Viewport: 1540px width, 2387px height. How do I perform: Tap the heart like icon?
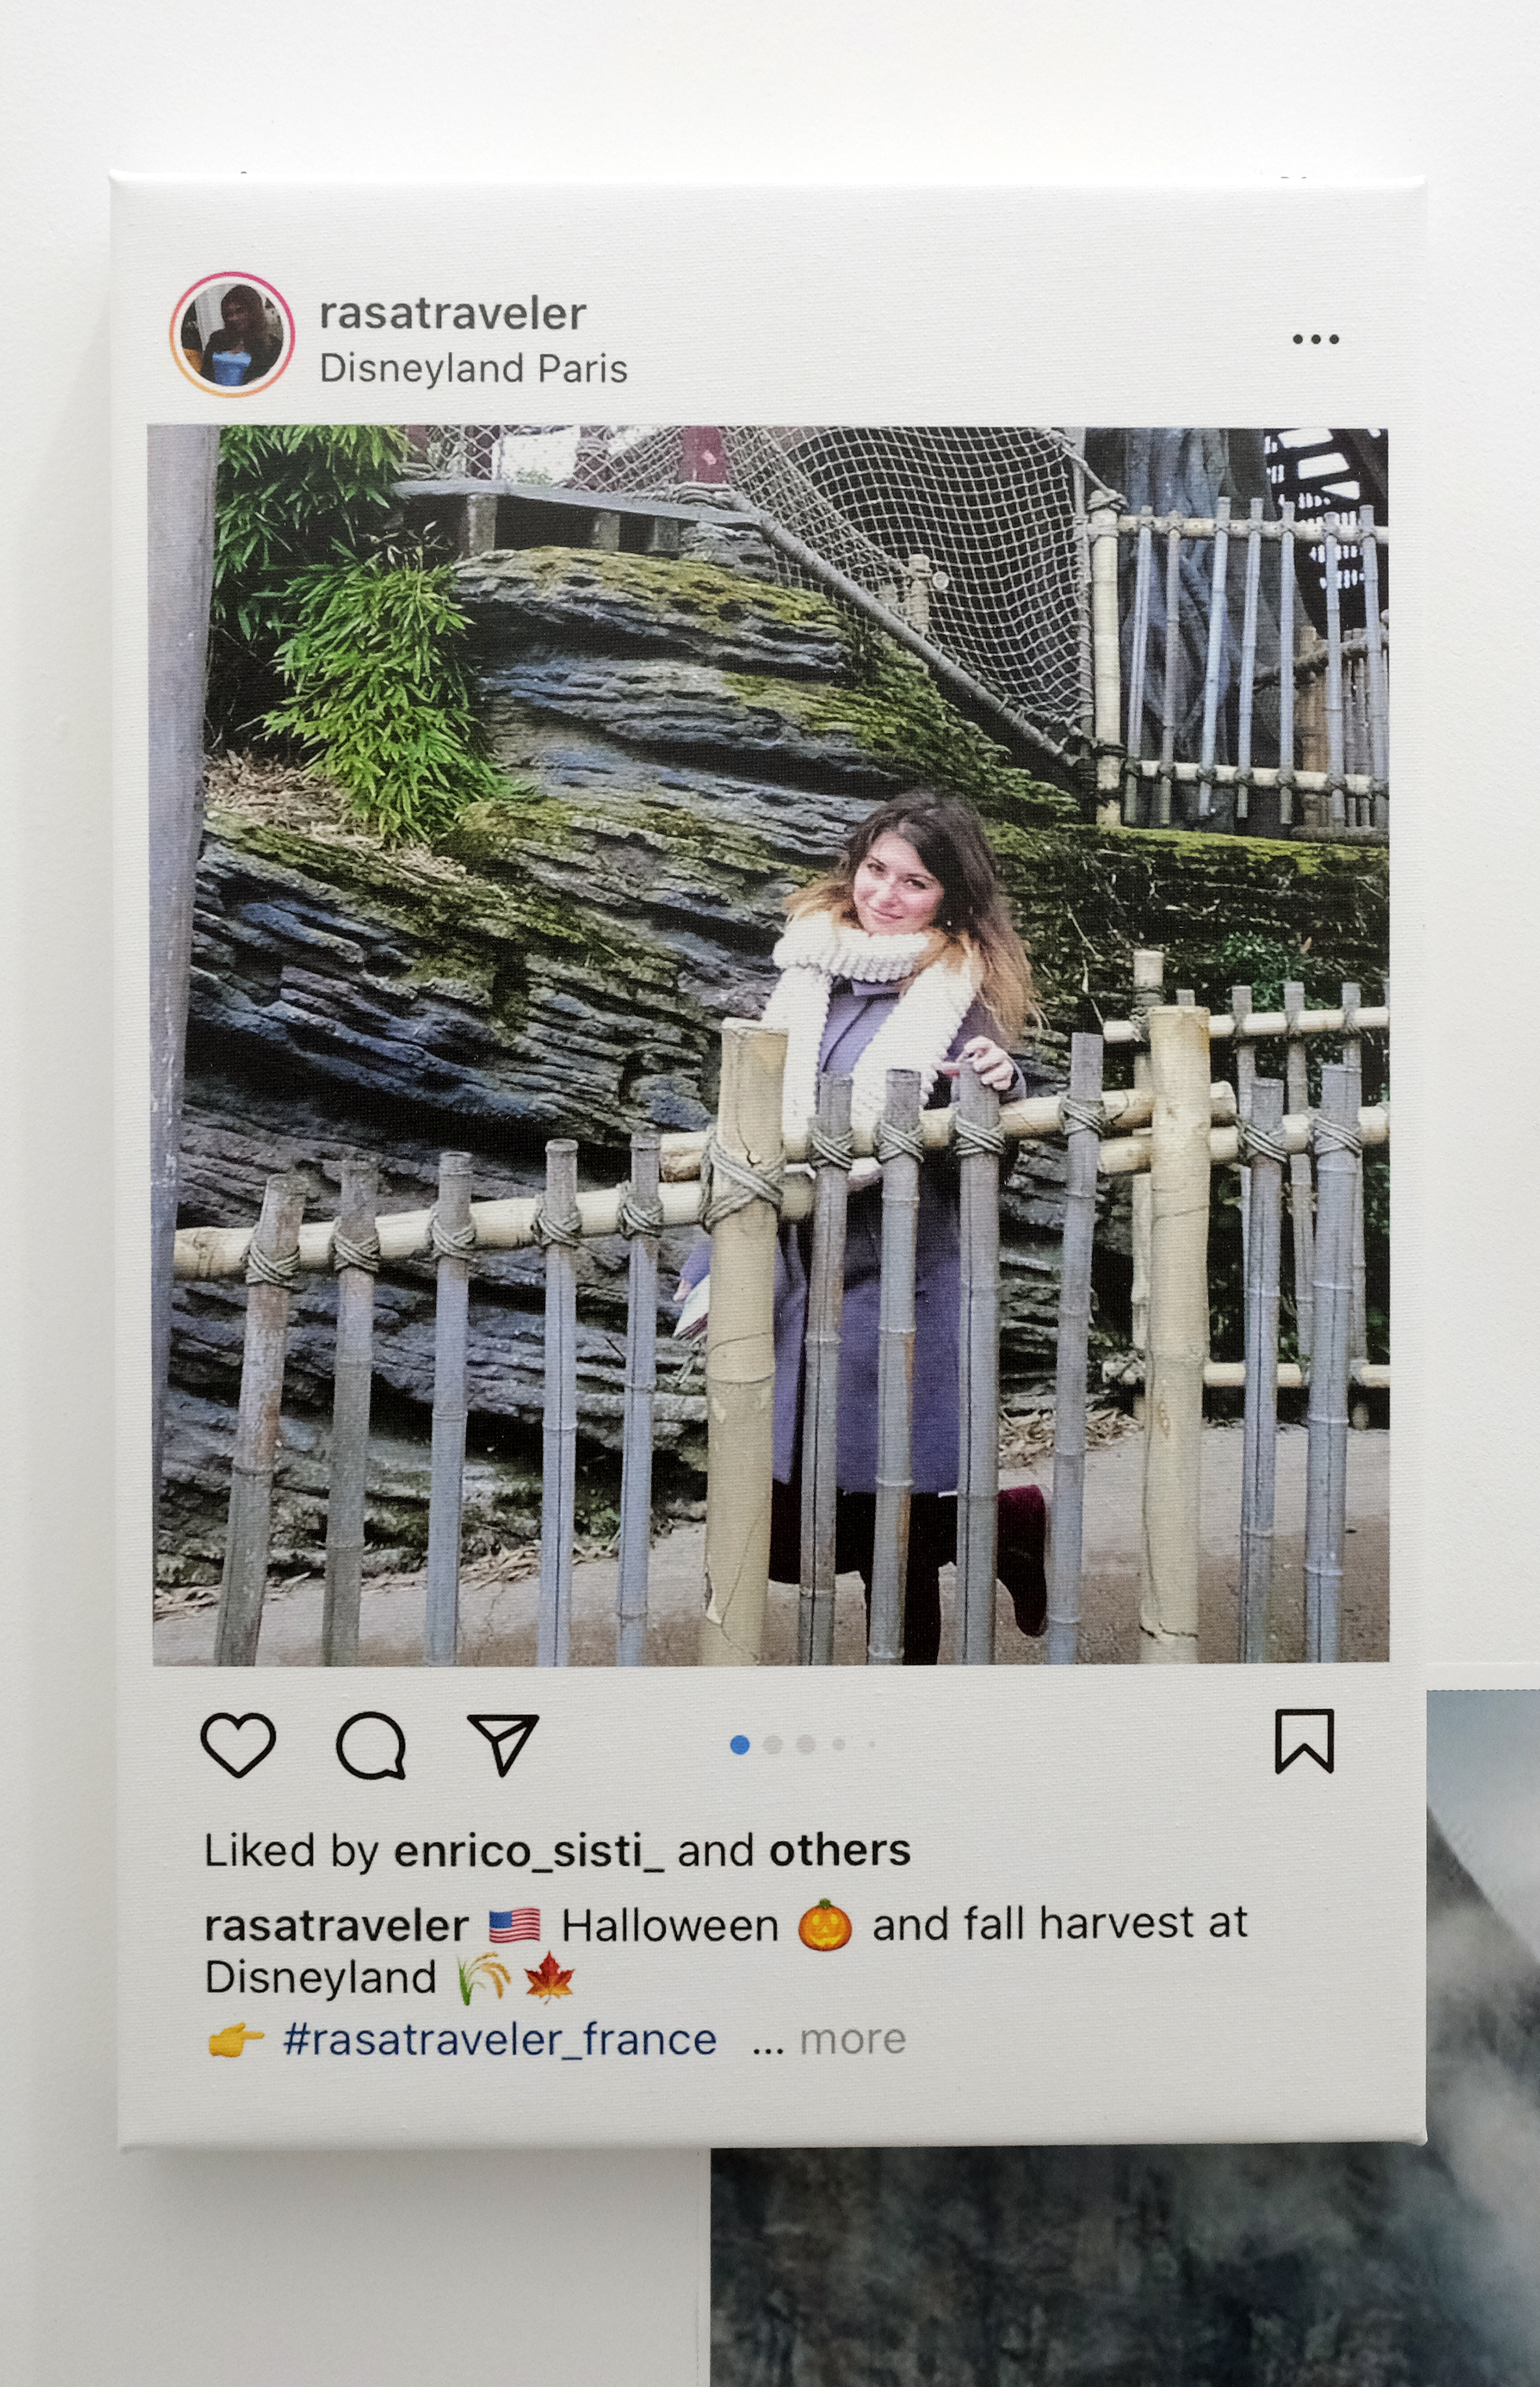[238, 1745]
